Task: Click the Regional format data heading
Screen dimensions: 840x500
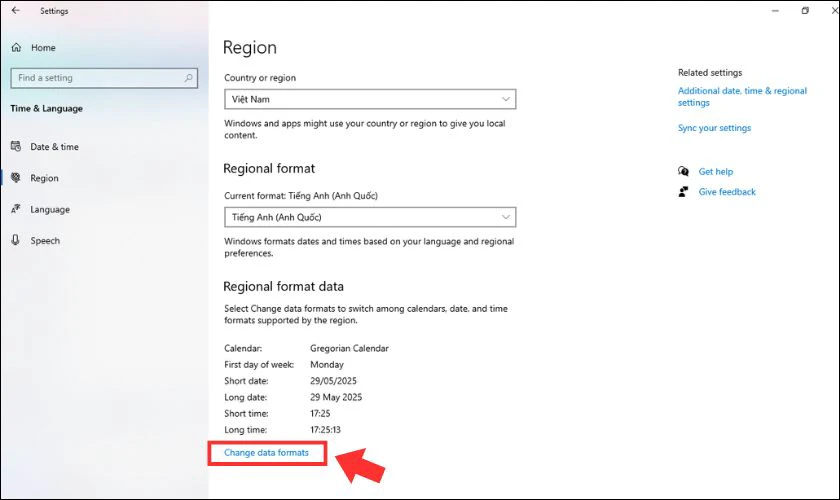Action: click(x=283, y=287)
